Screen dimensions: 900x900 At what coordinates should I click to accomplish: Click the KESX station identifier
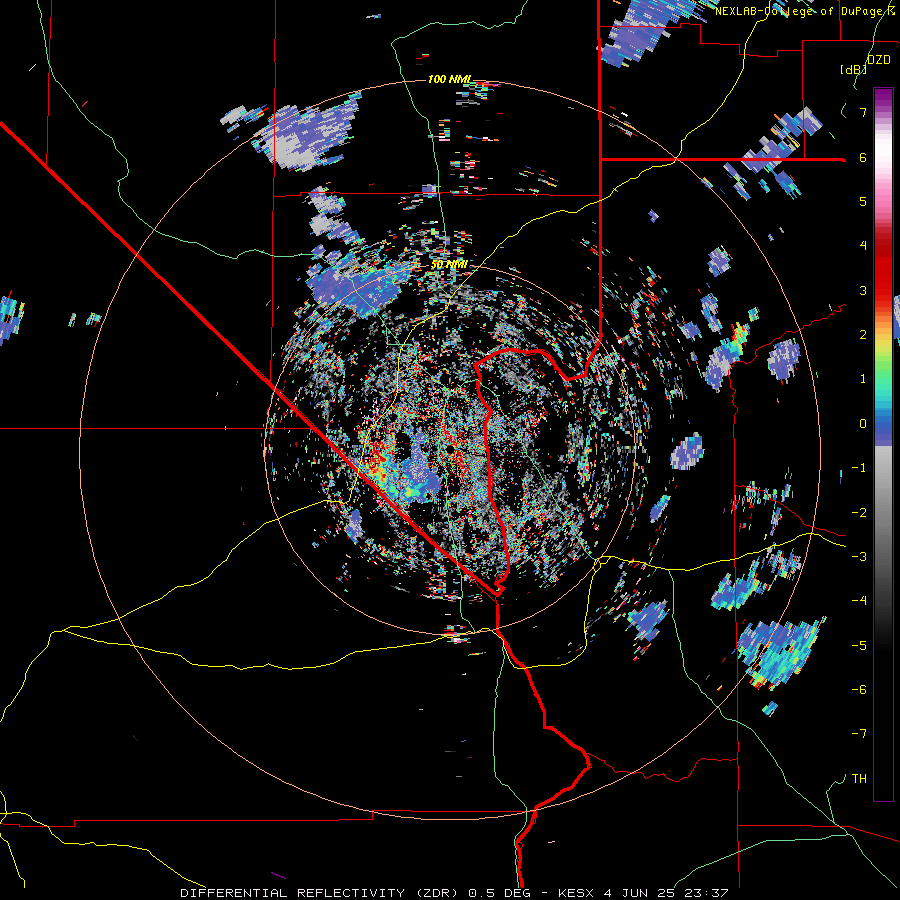[577, 893]
